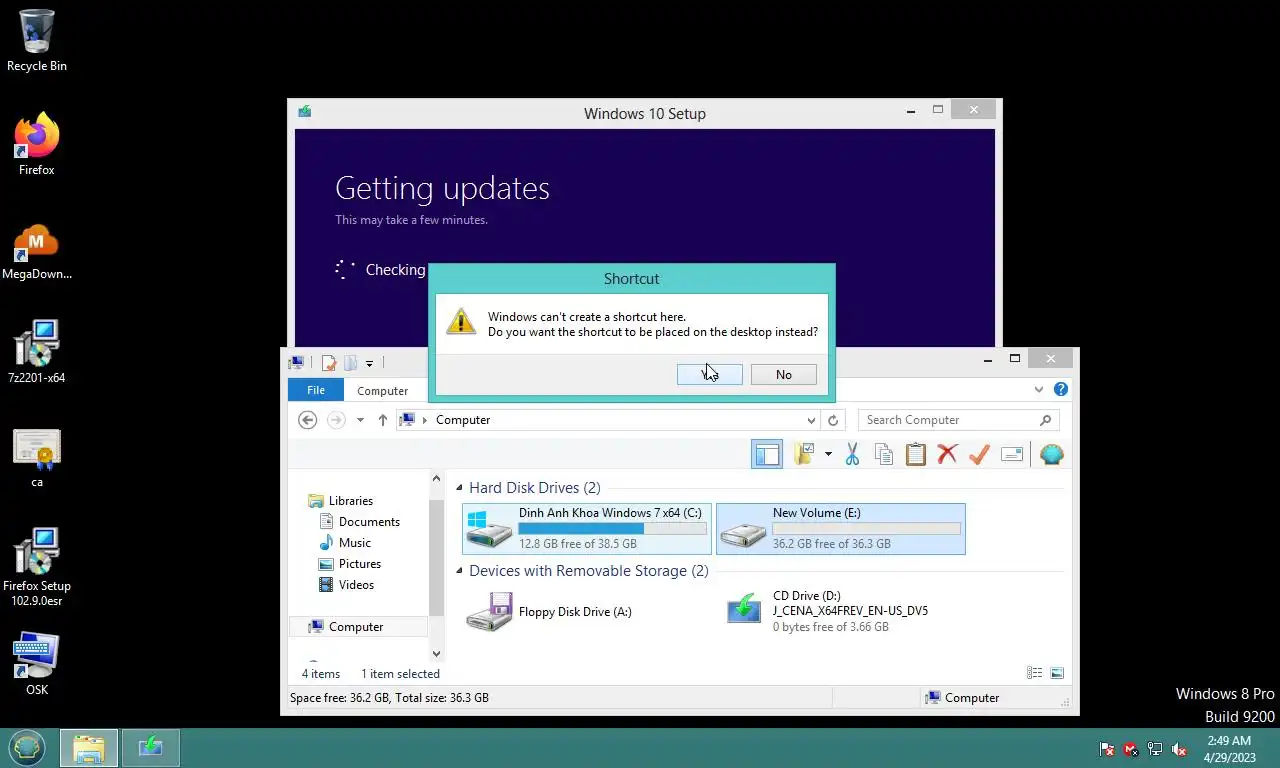Click the New folder quick access icon
This screenshot has height=768, width=1280.
click(350, 363)
